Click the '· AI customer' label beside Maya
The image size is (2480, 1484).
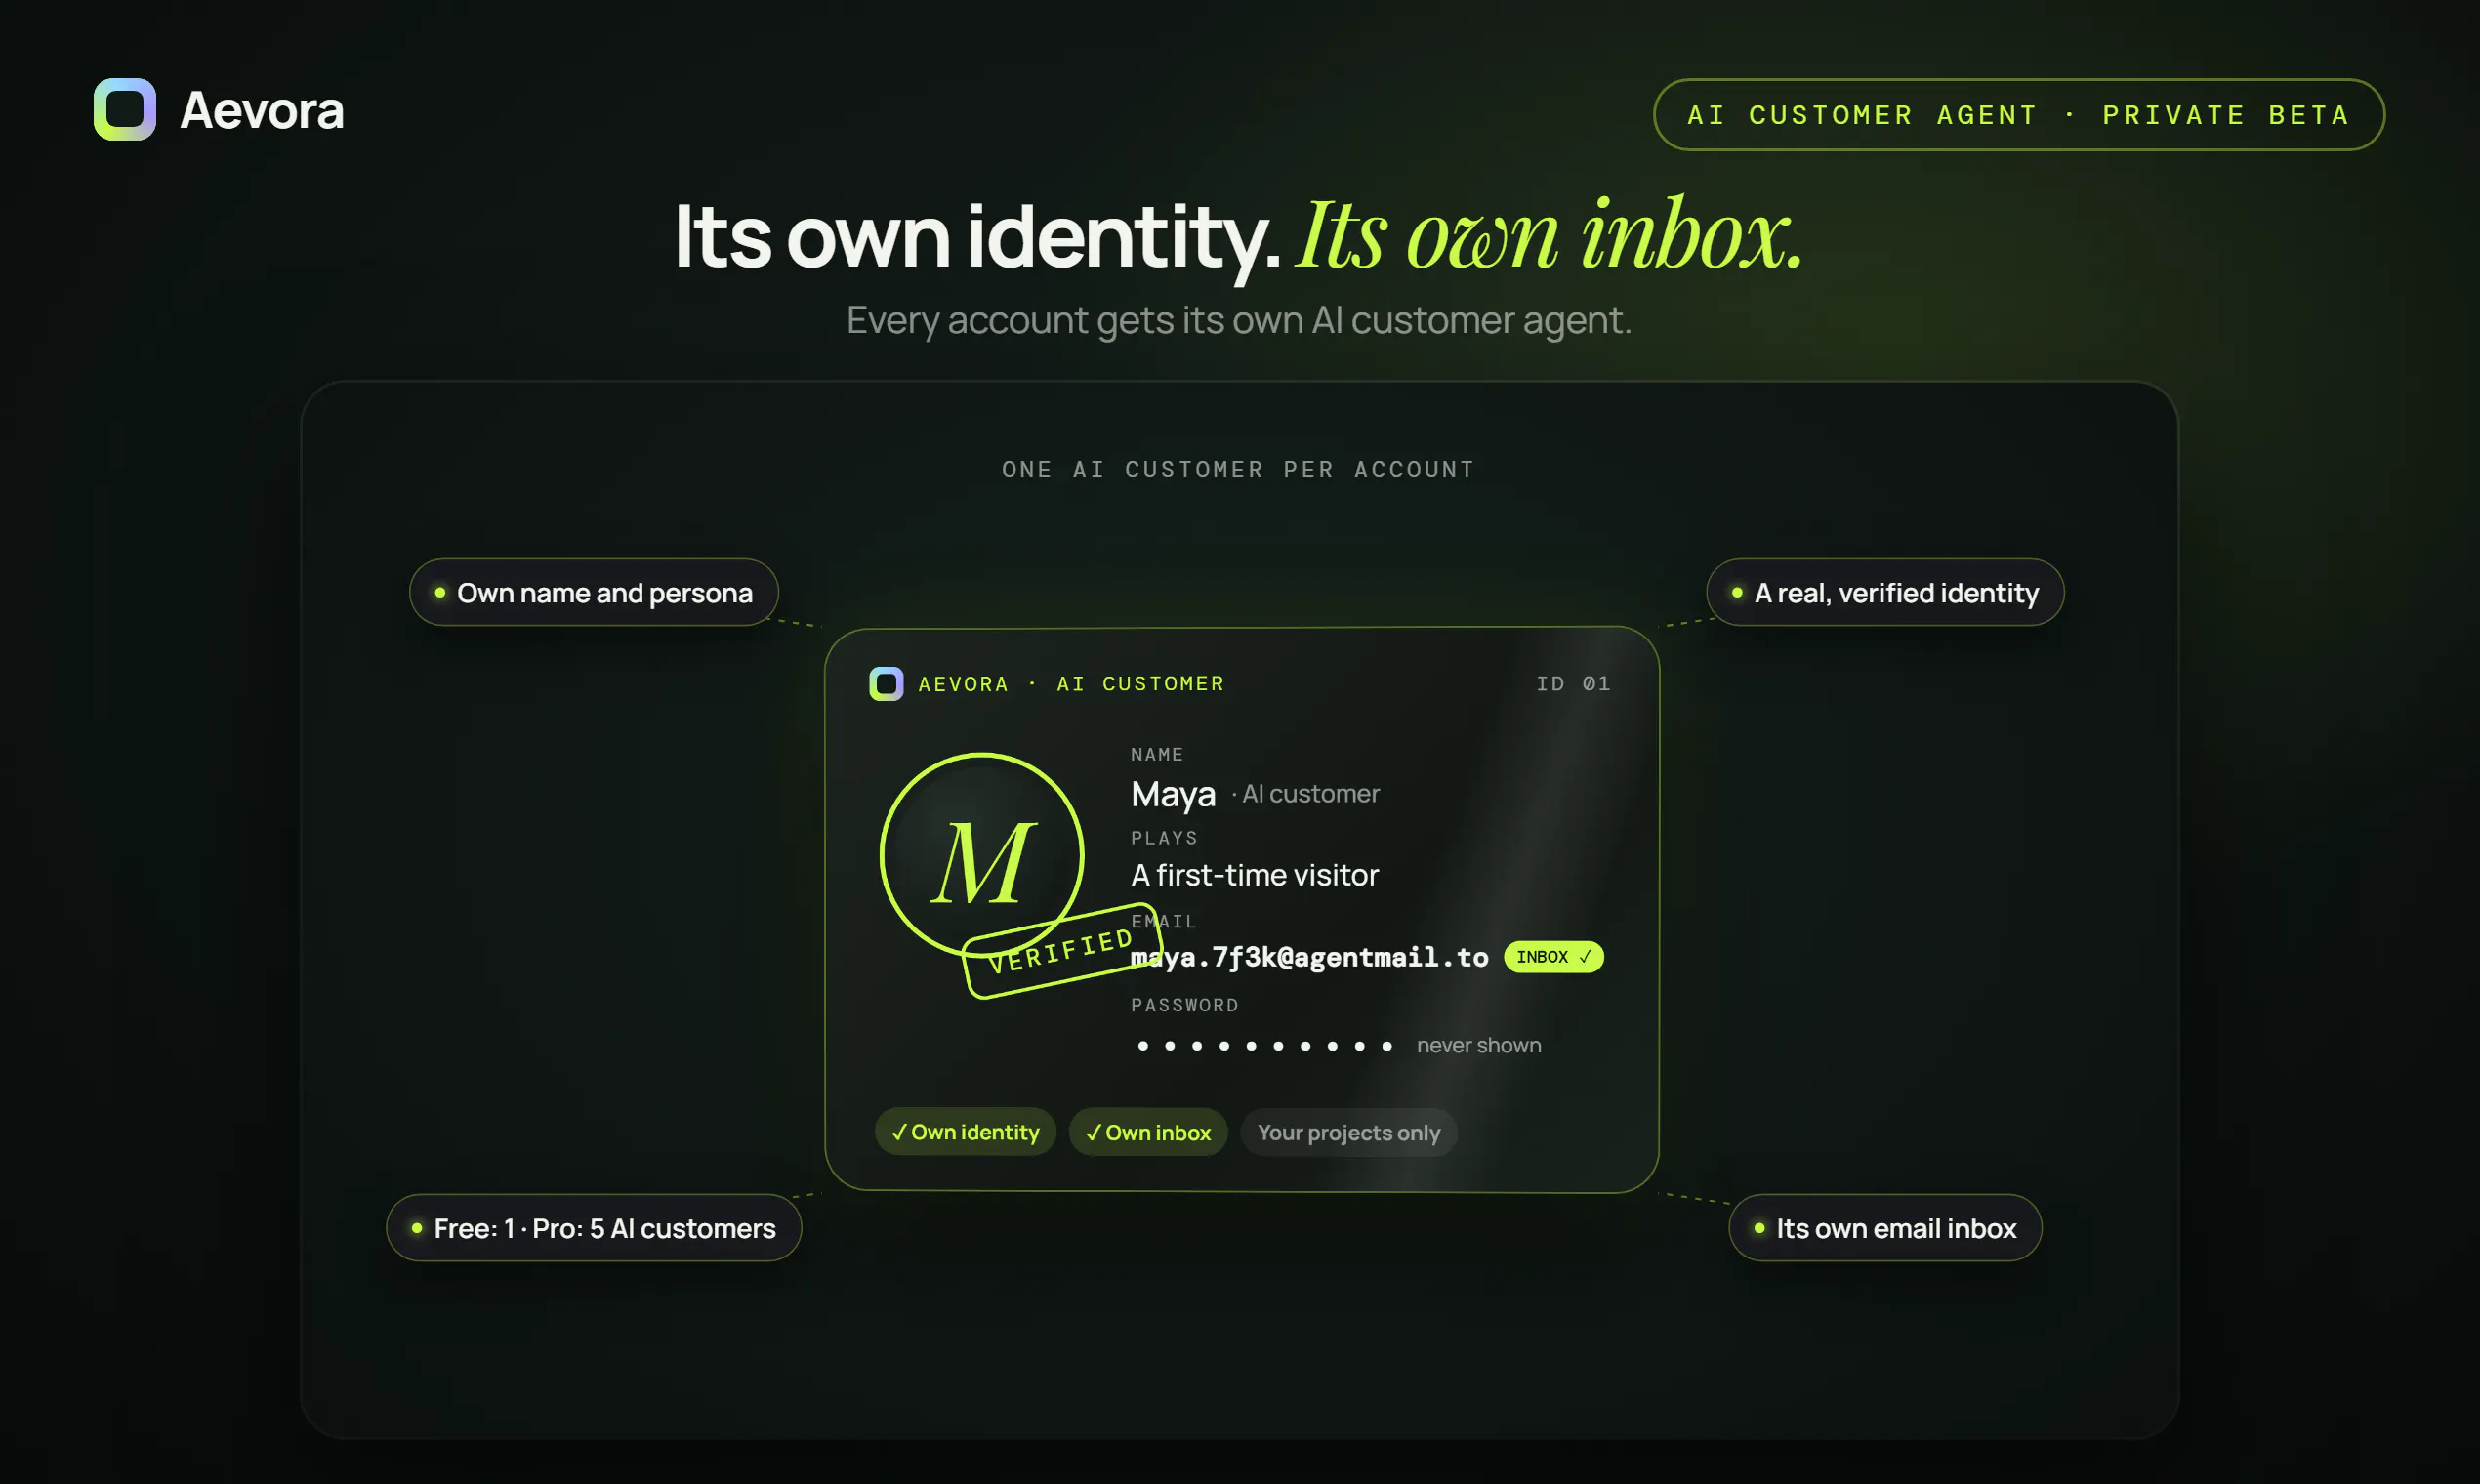(x=1305, y=794)
